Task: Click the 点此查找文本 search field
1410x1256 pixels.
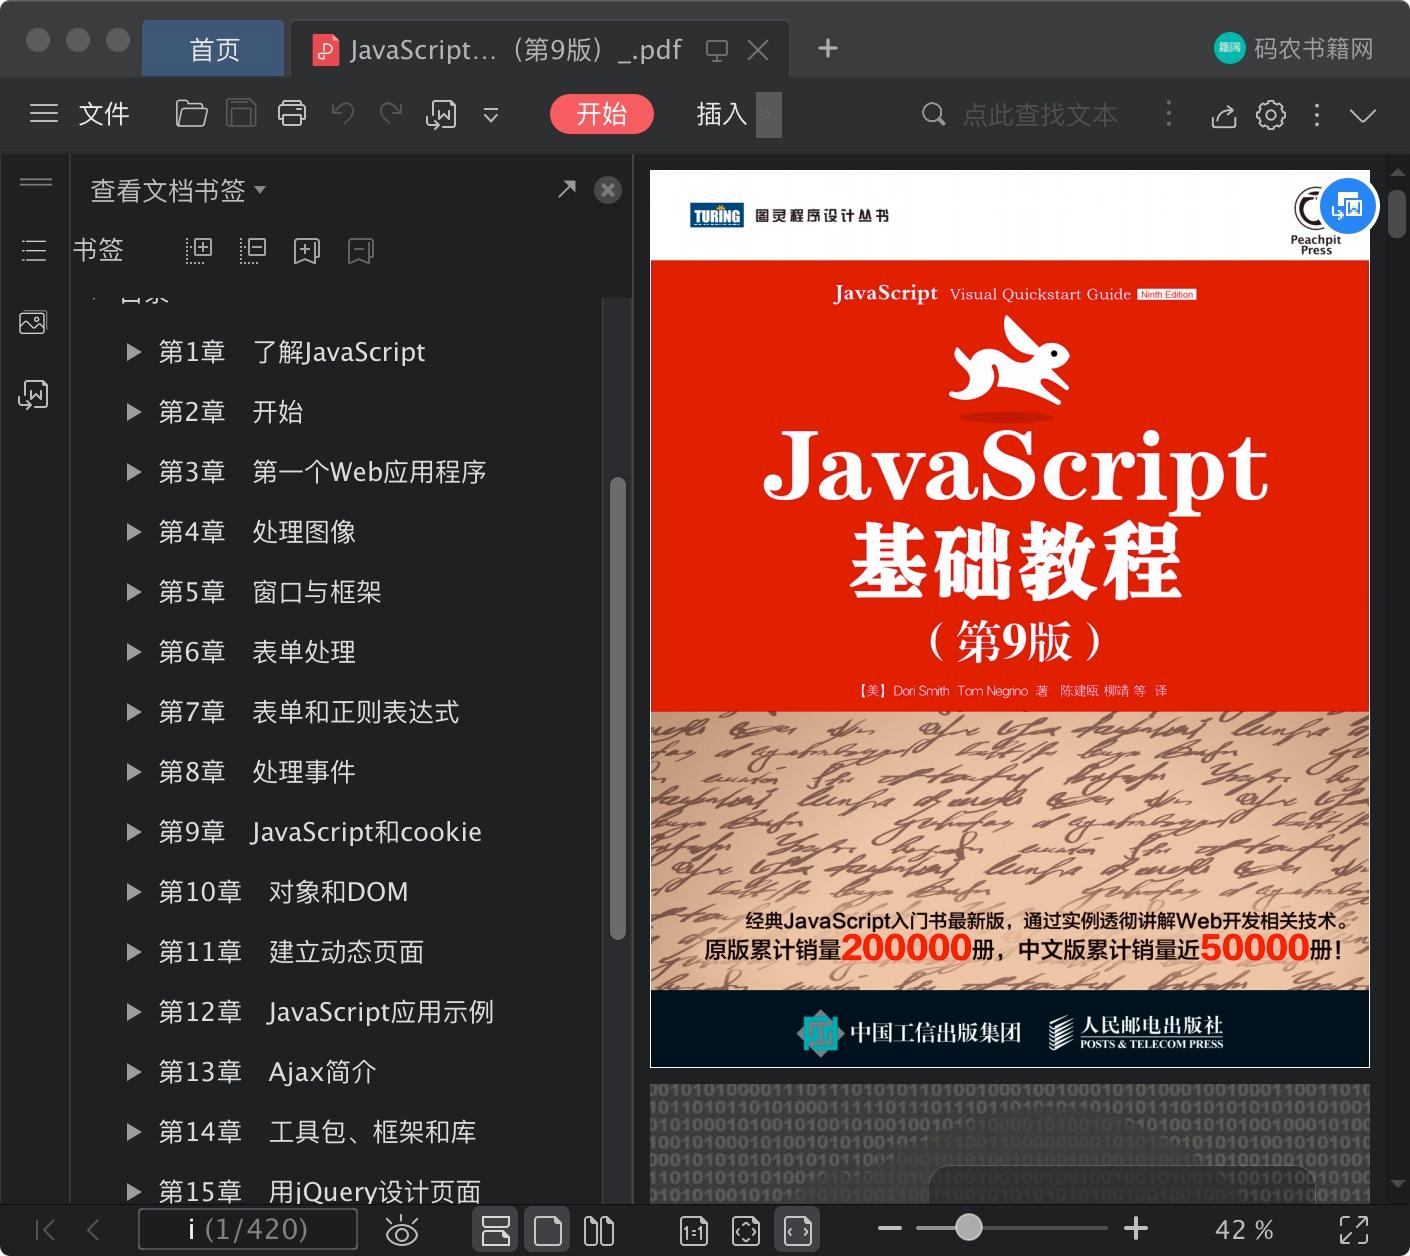Action: click(x=1040, y=115)
